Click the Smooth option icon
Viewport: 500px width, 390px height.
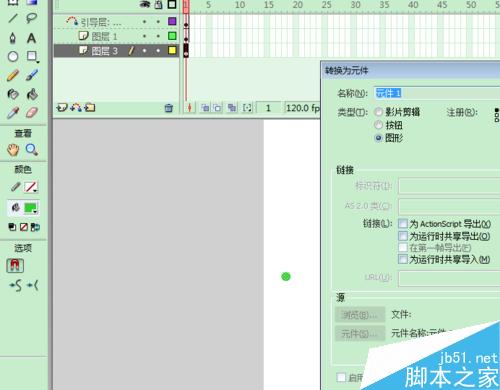click(15, 285)
